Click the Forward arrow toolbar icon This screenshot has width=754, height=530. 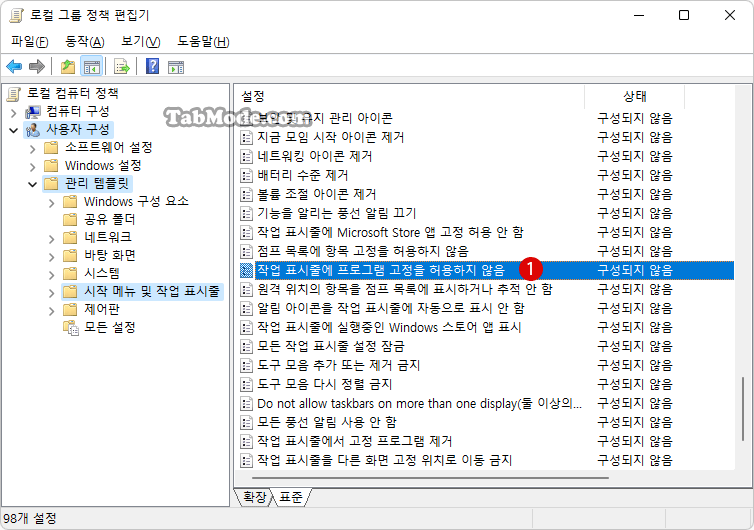pos(37,66)
